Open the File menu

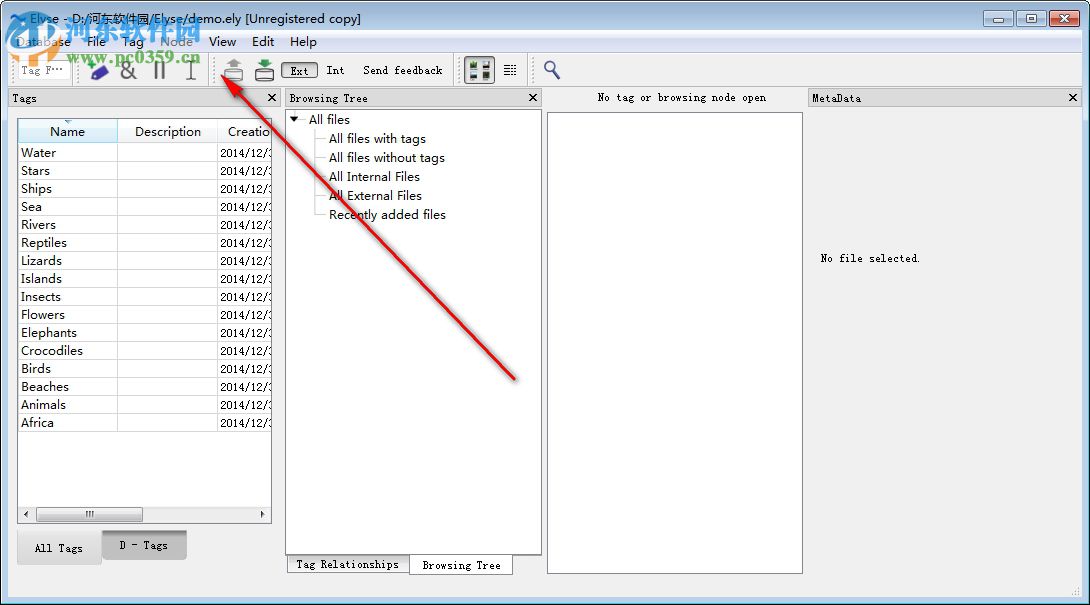(96, 42)
